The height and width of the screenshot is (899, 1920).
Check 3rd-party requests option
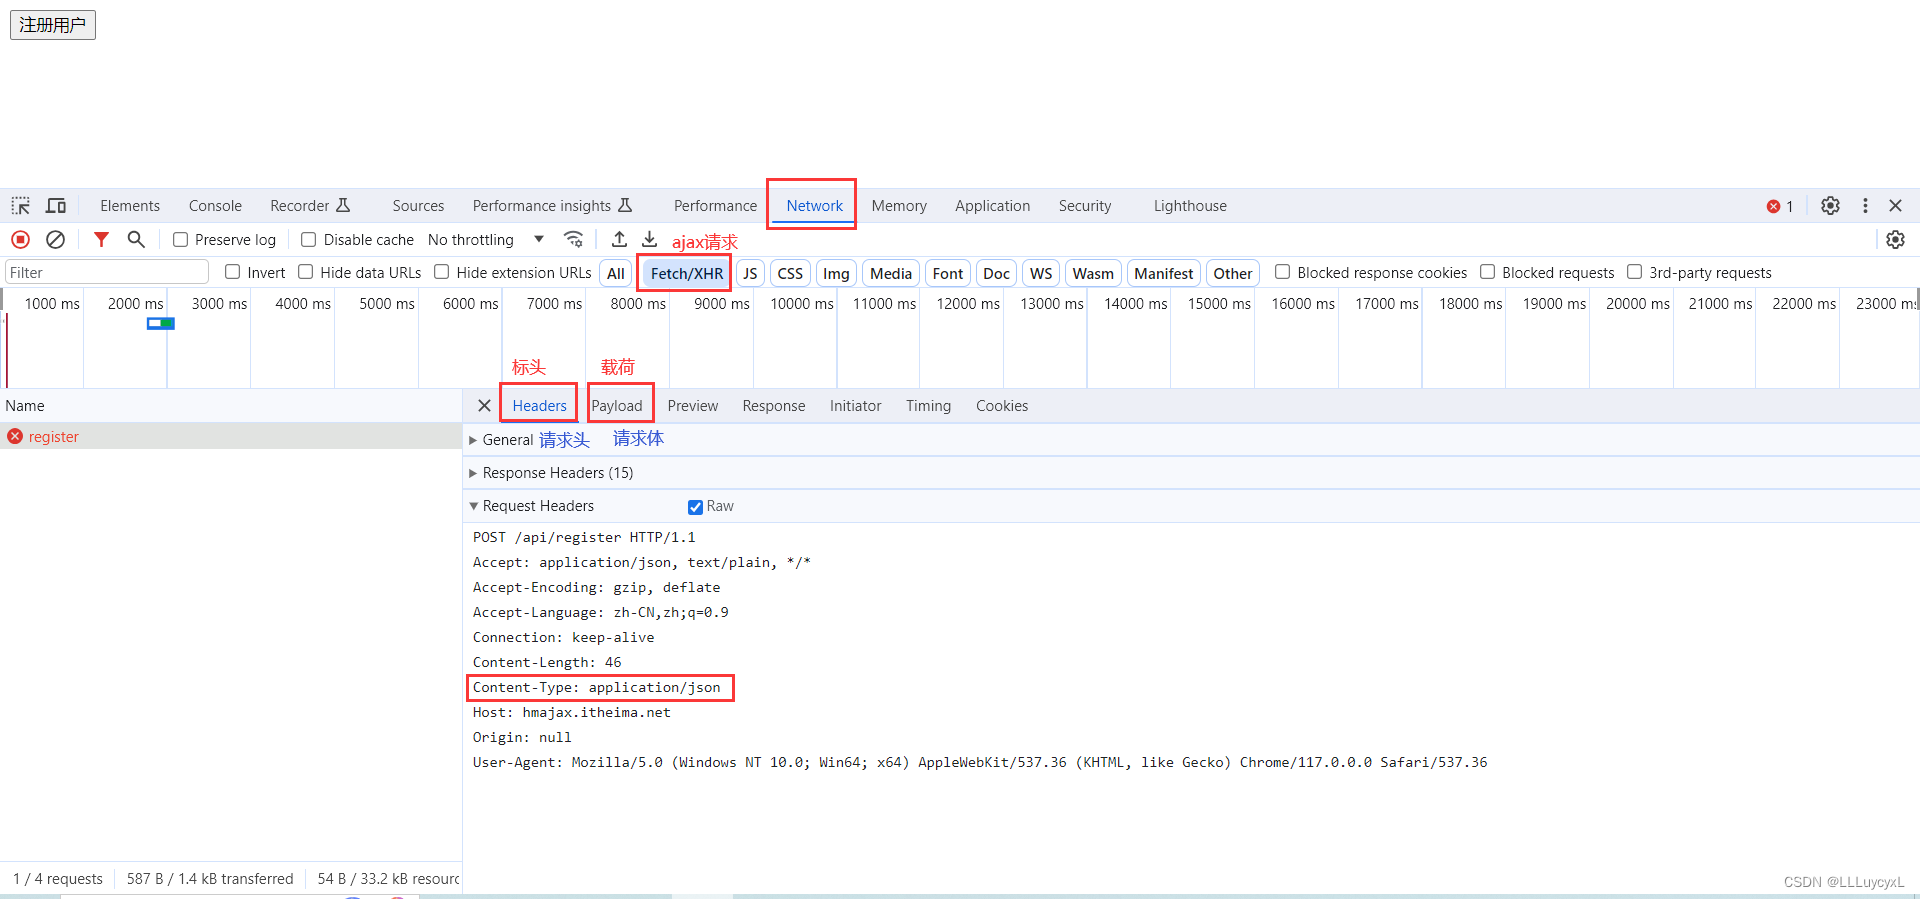tap(1635, 272)
